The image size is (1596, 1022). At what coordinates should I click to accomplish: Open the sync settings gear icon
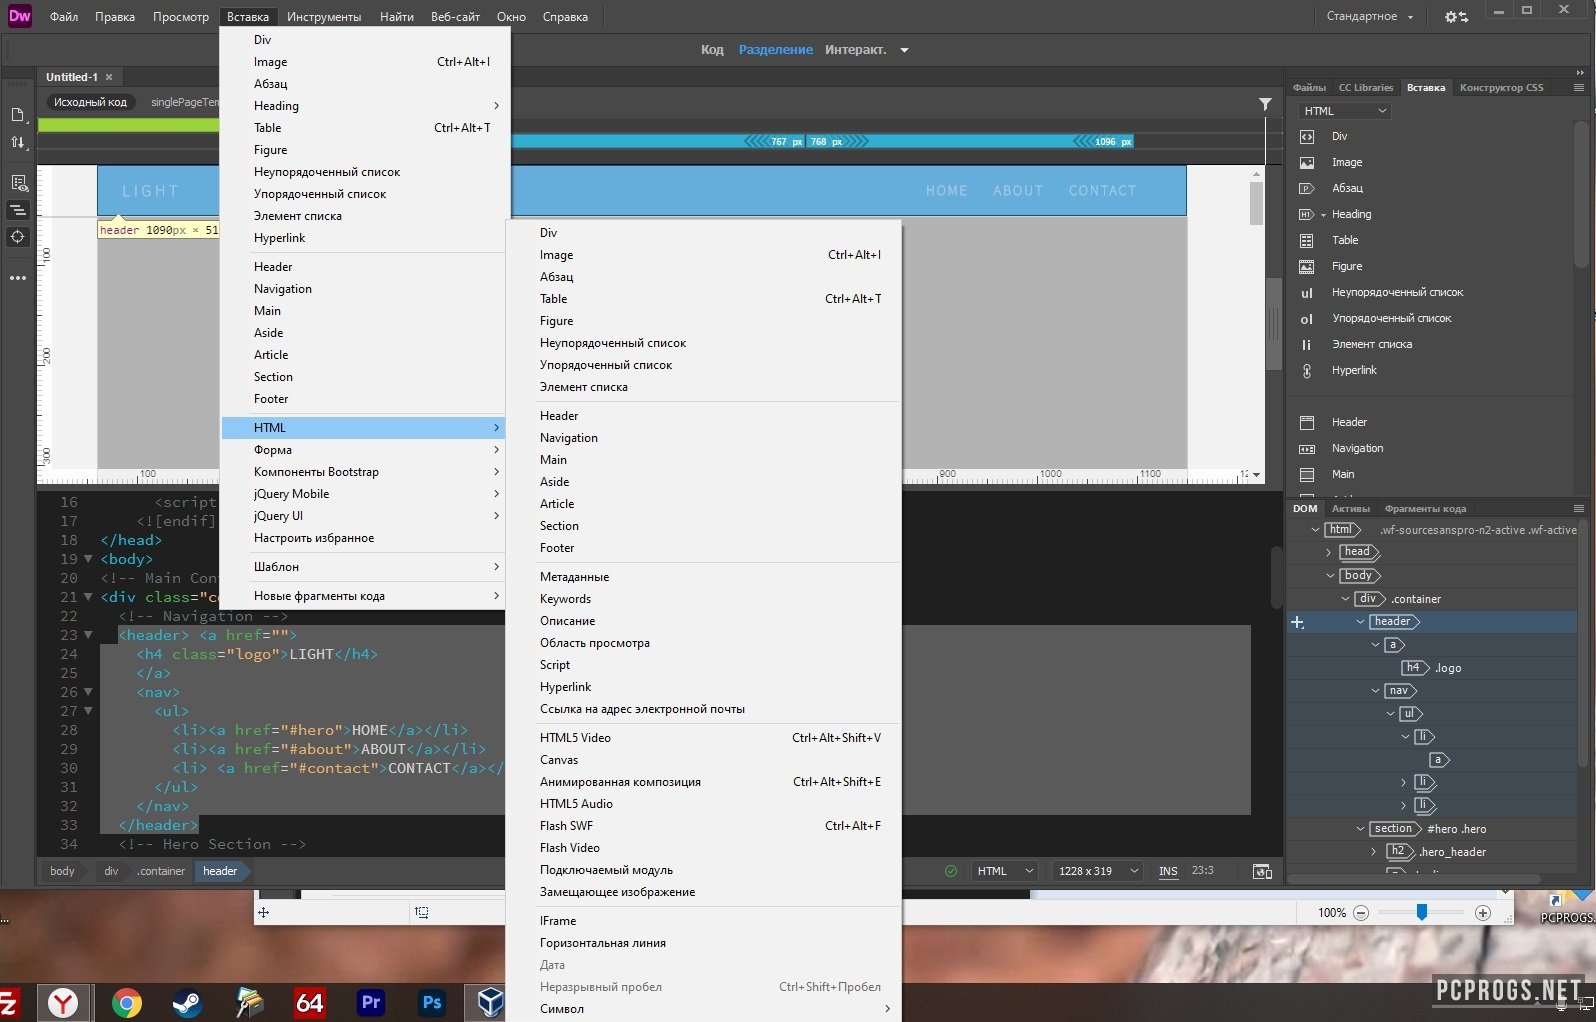pos(1456,17)
